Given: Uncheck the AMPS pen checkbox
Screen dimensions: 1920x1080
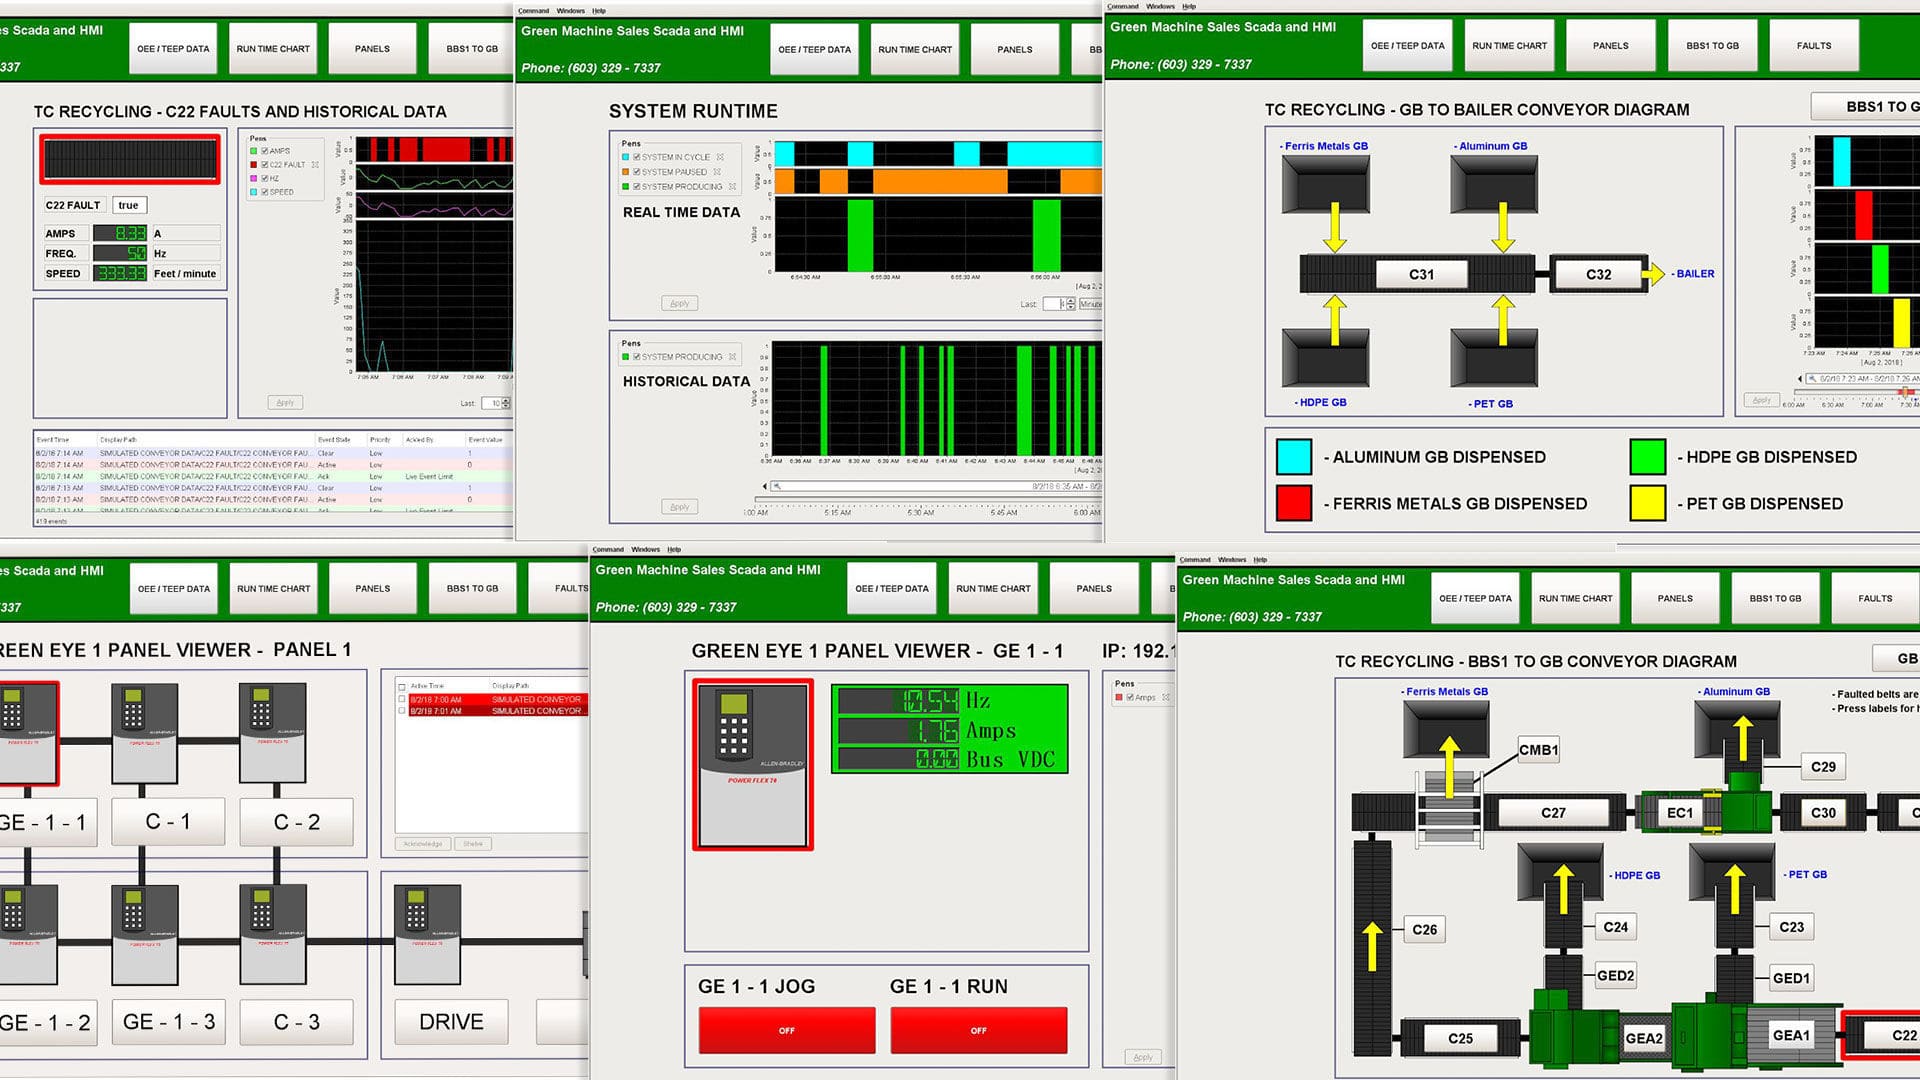Looking at the screenshot, I should pos(264,150).
